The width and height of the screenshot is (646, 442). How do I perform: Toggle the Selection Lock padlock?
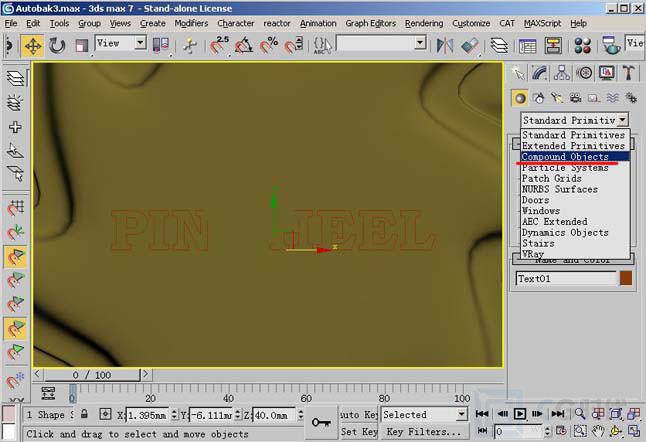pos(84,414)
